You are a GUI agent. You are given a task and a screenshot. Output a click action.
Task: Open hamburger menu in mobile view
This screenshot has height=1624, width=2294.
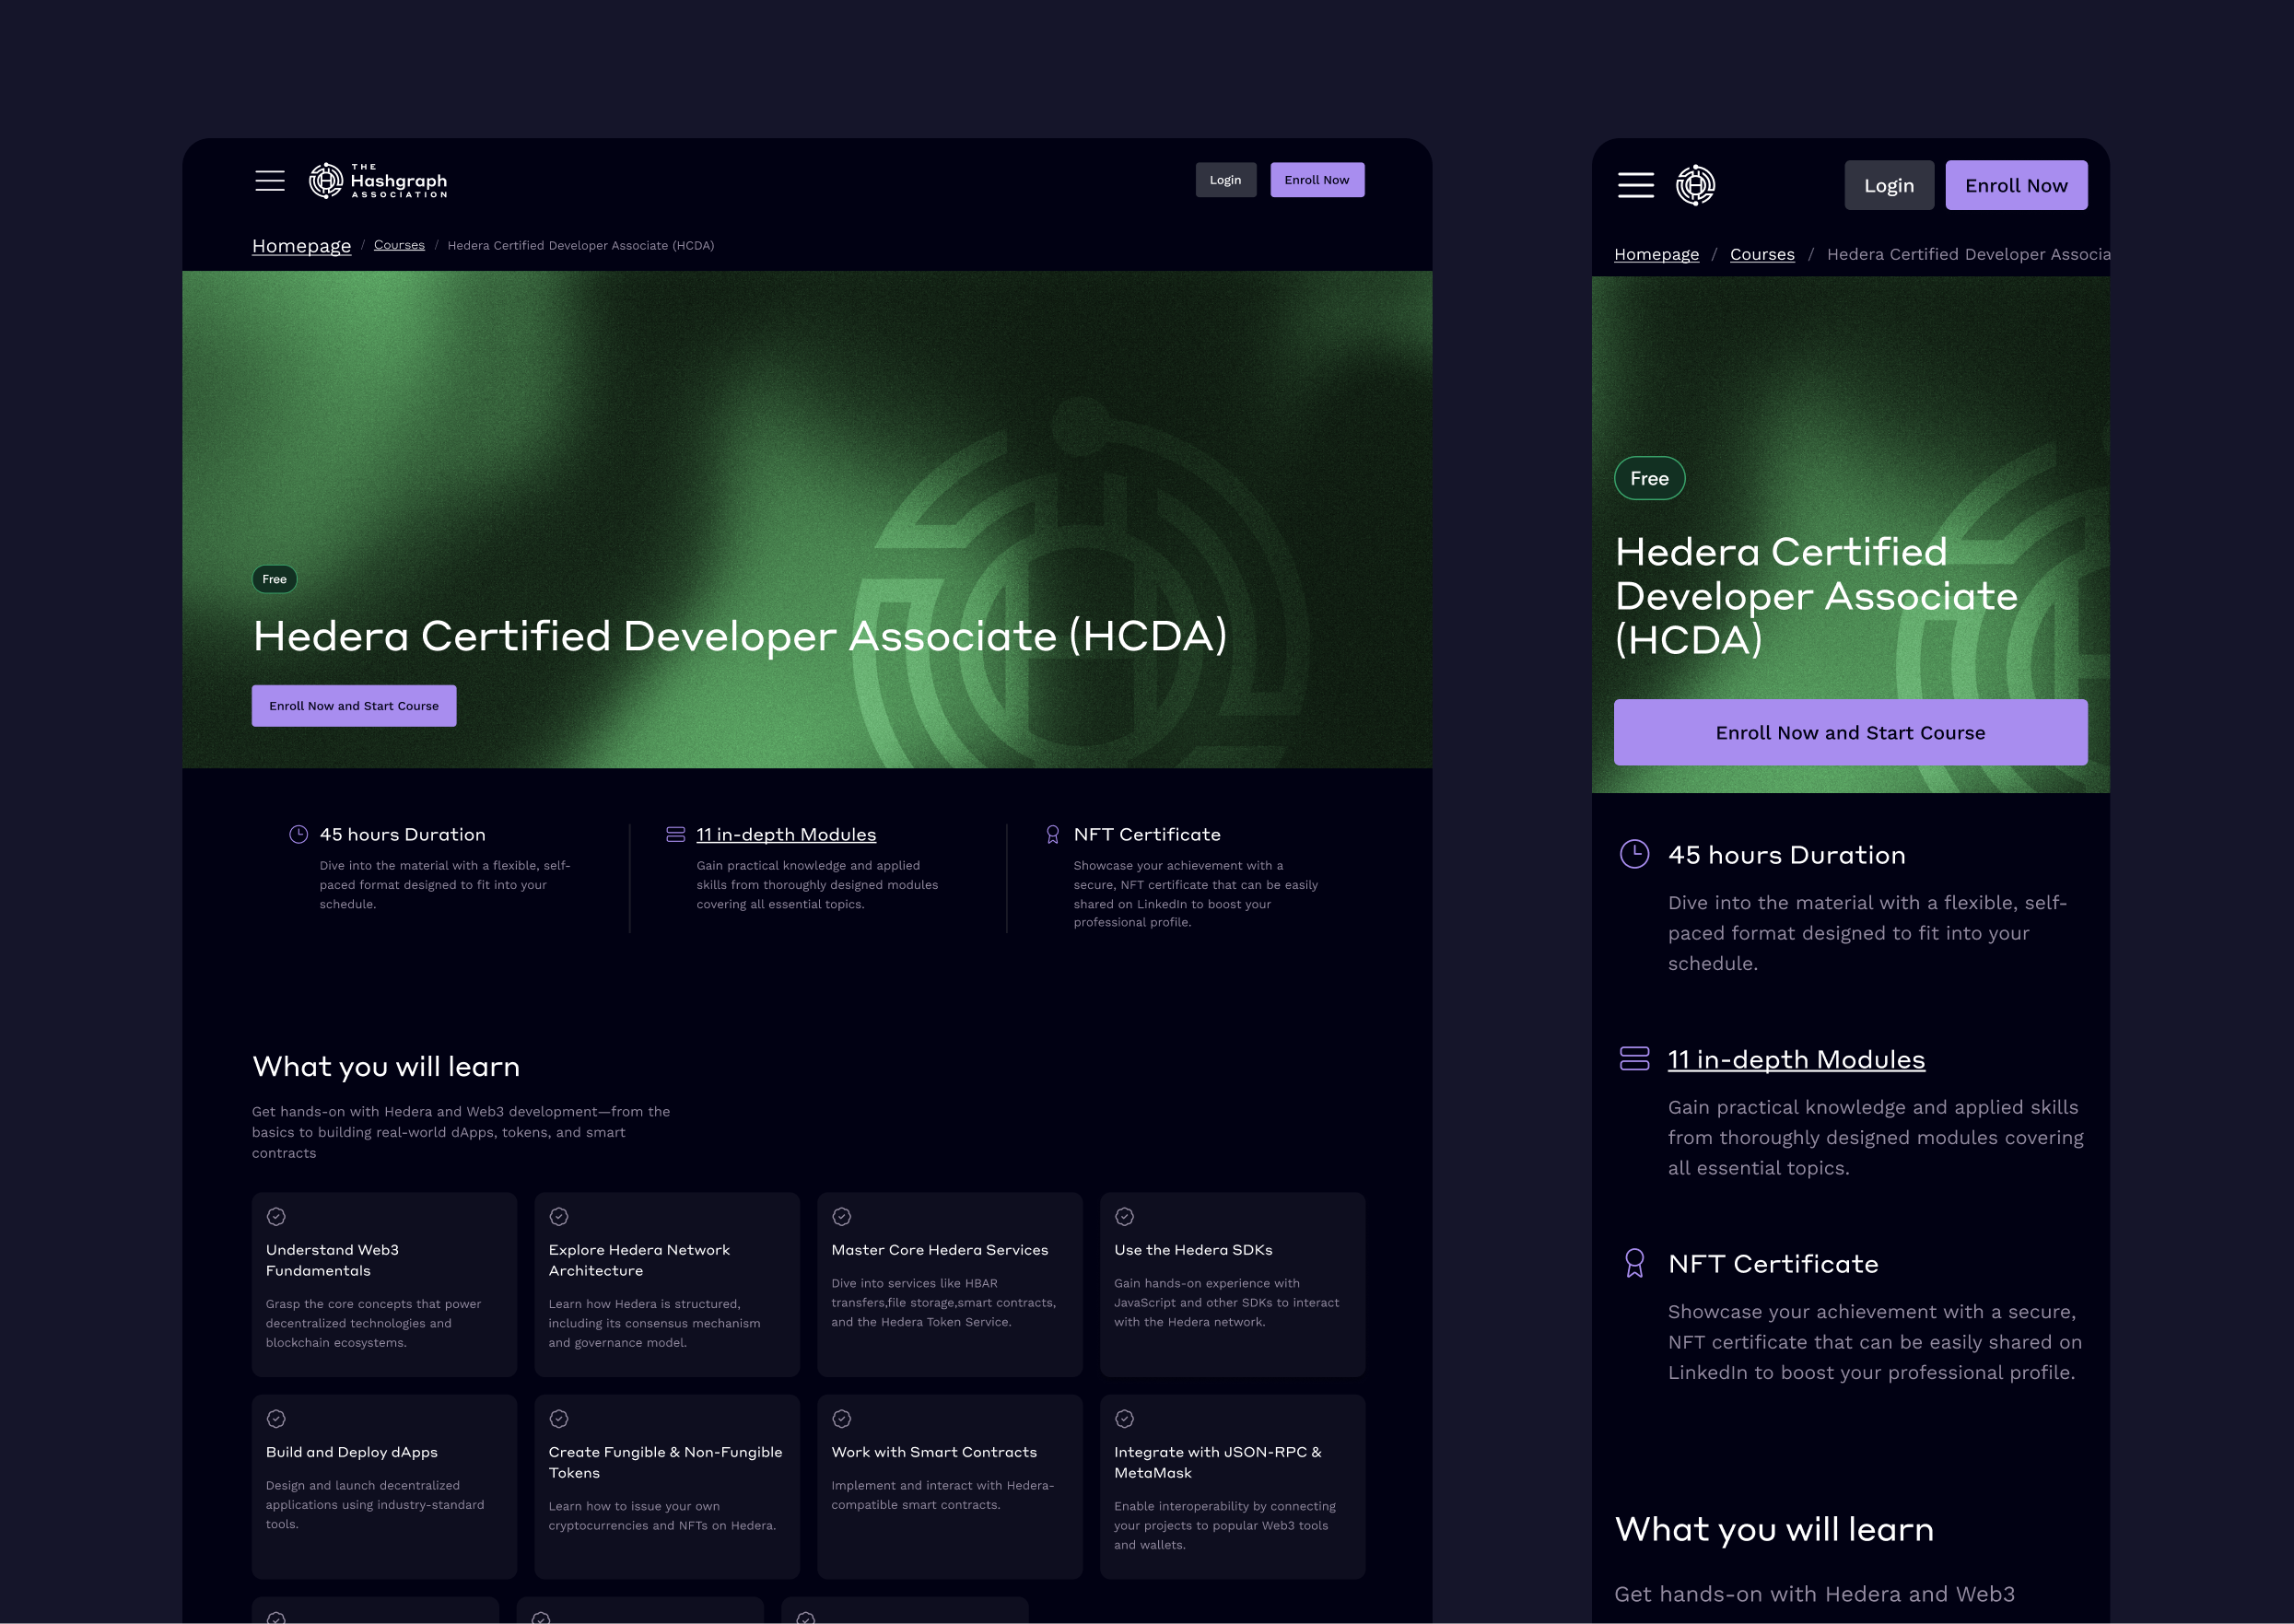tap(1636, 185)
